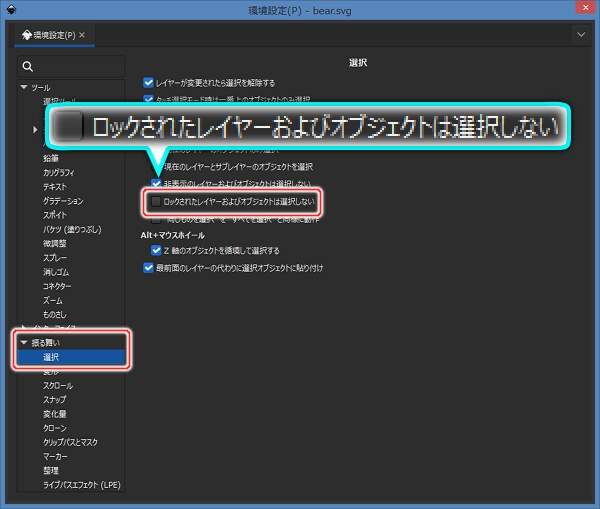Toggle Z軸のオブジェクトを循環して選択する checkbox
600x509 pixels.
pyautogui.click(x=156, y=250)
